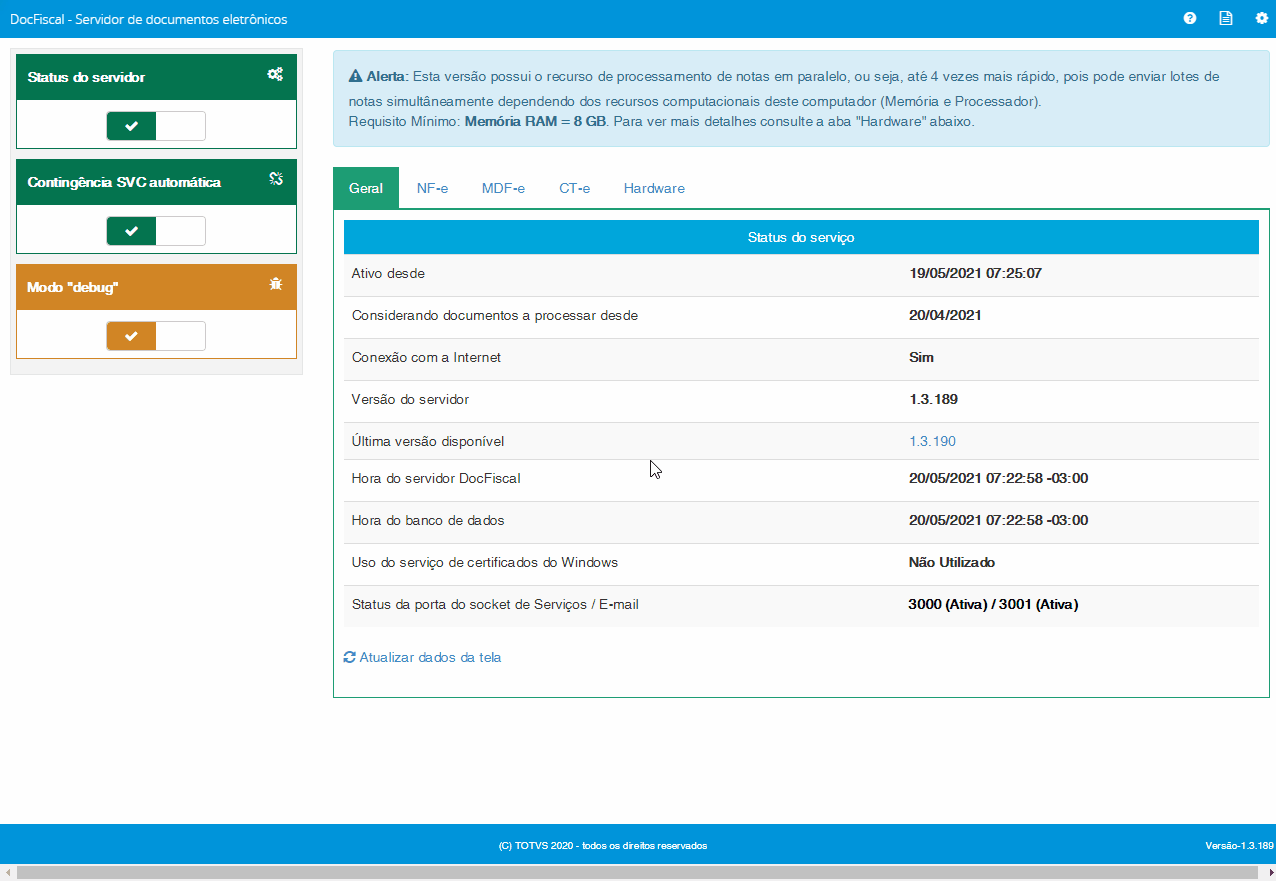Click the refresh icon beside Atualizar dados

[x=349, y=657]
